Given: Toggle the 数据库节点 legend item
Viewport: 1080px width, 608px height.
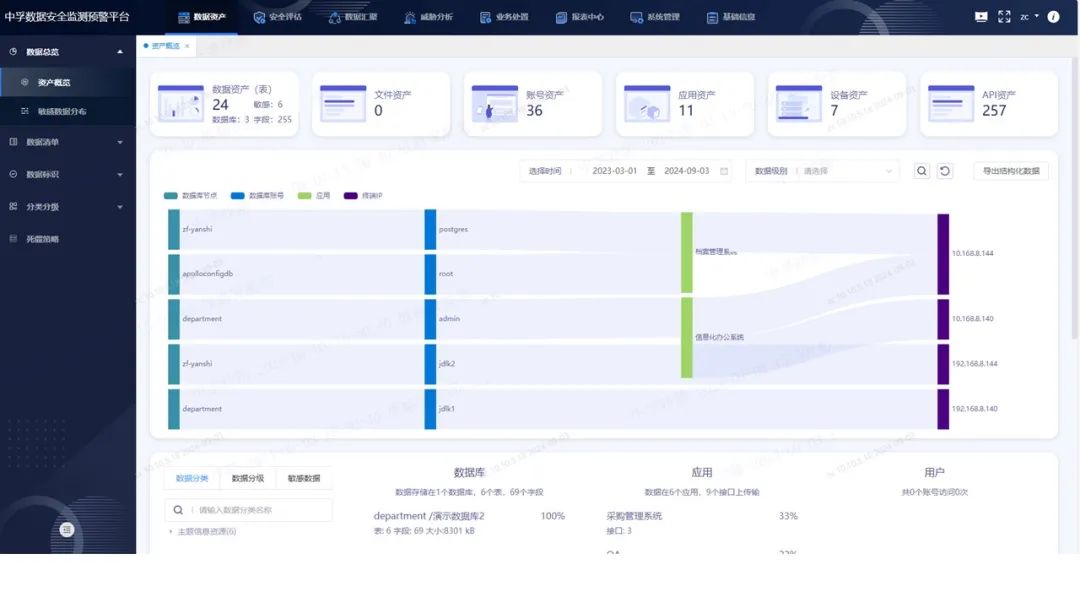Looking at the screenshot, I should (x=190, y=196).
